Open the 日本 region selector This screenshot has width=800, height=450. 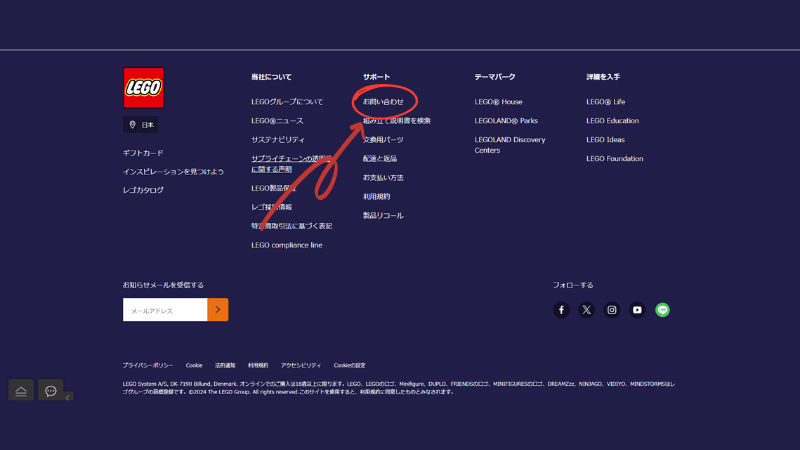140,124
